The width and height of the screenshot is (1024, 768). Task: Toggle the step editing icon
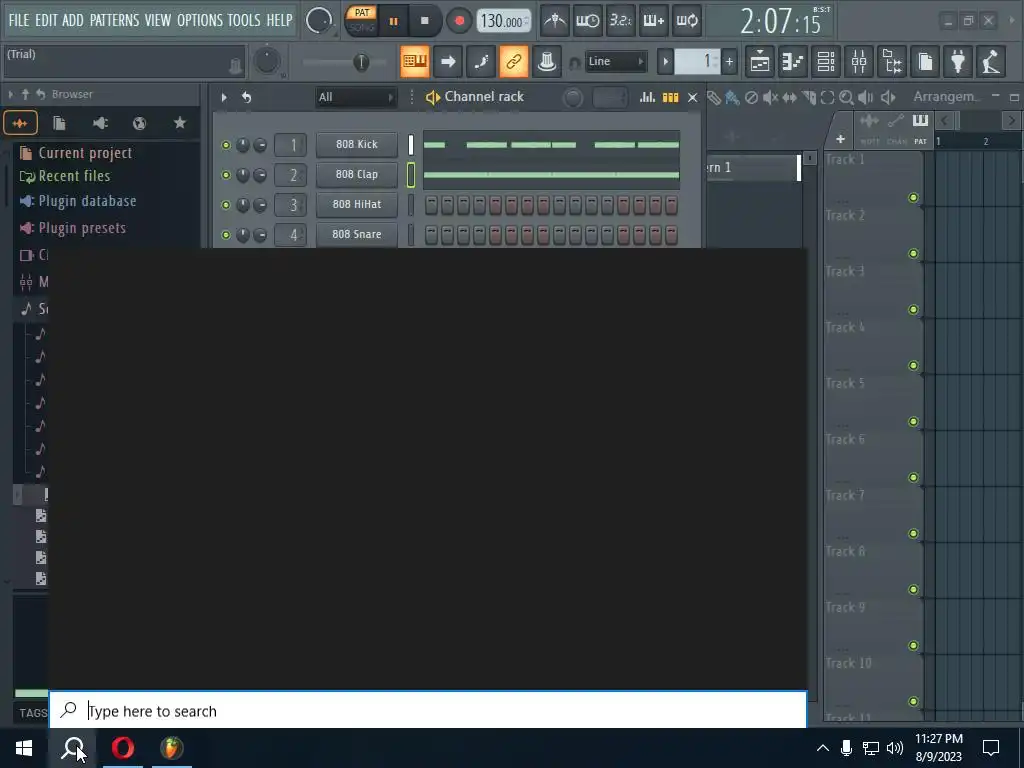[481, 61]
